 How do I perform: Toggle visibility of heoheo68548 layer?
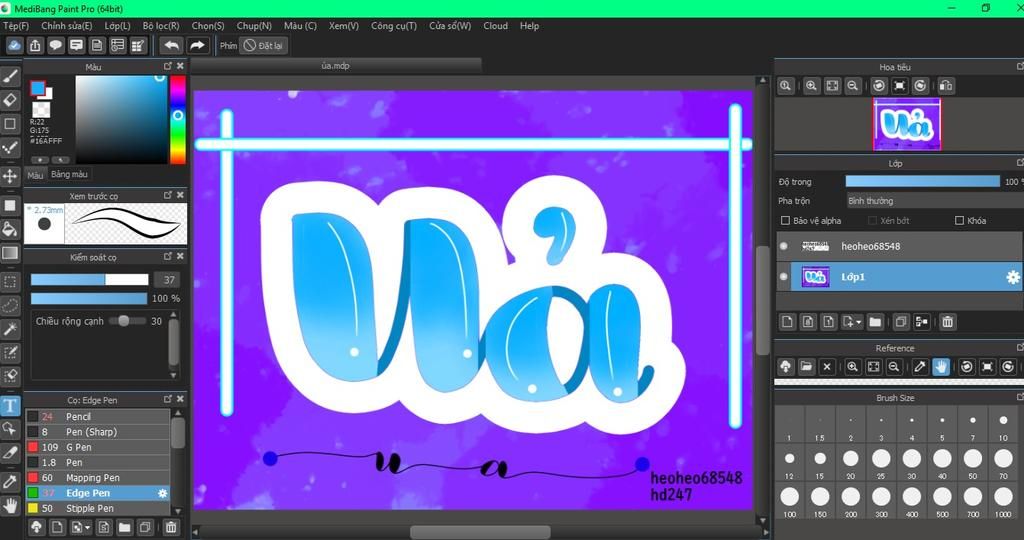784,246
